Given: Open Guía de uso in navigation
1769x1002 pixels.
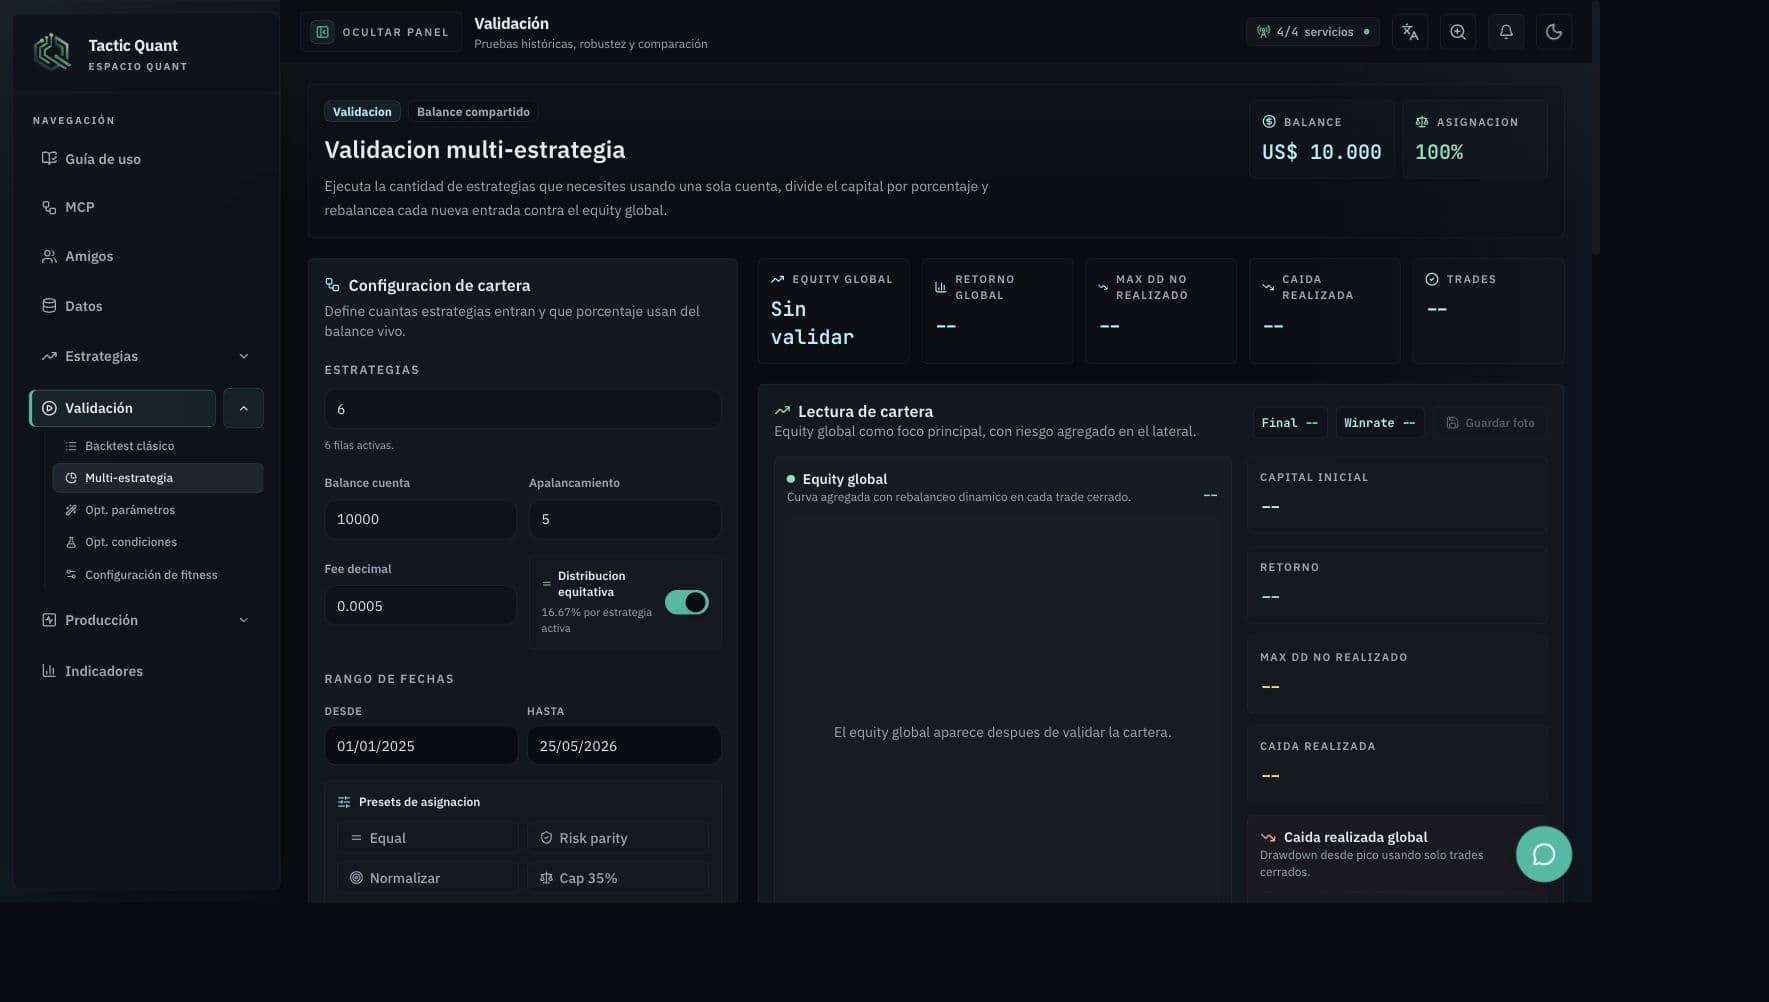Looking at the screenshot, I should (146, 159).
